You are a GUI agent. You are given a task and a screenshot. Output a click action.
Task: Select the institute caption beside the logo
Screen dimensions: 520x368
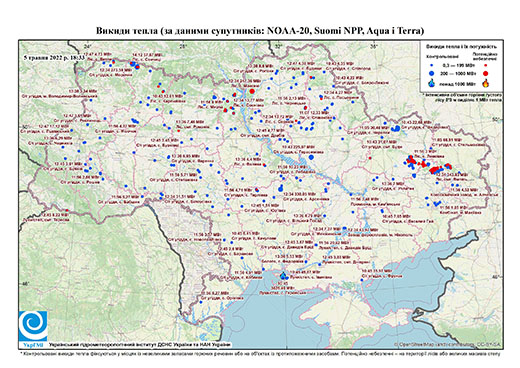(140, 345)
